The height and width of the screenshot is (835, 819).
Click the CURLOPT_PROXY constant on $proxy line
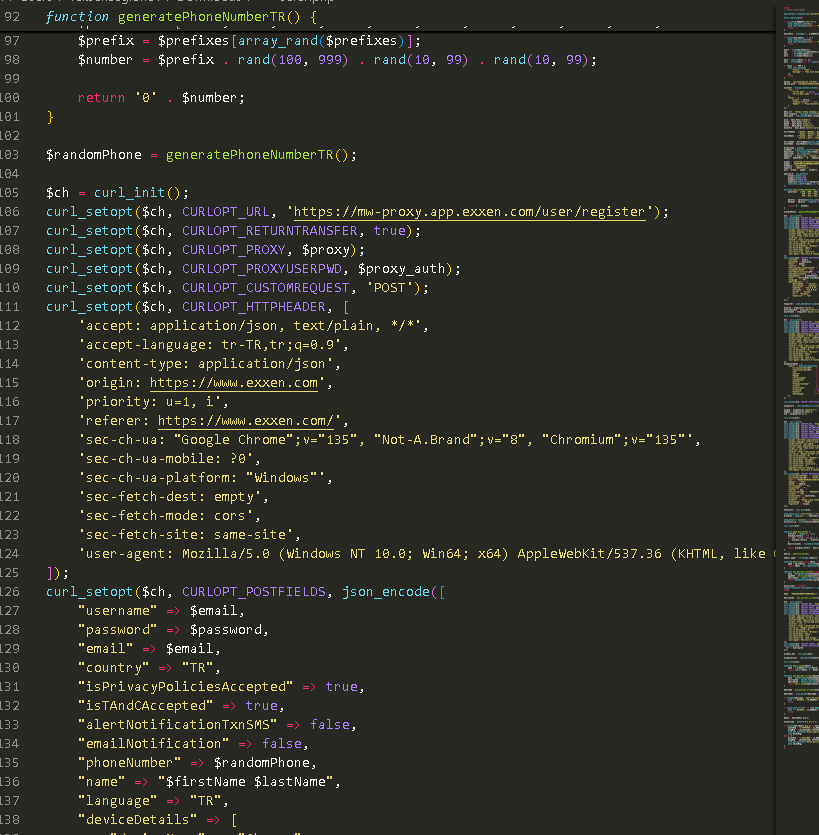click(234, 250)
